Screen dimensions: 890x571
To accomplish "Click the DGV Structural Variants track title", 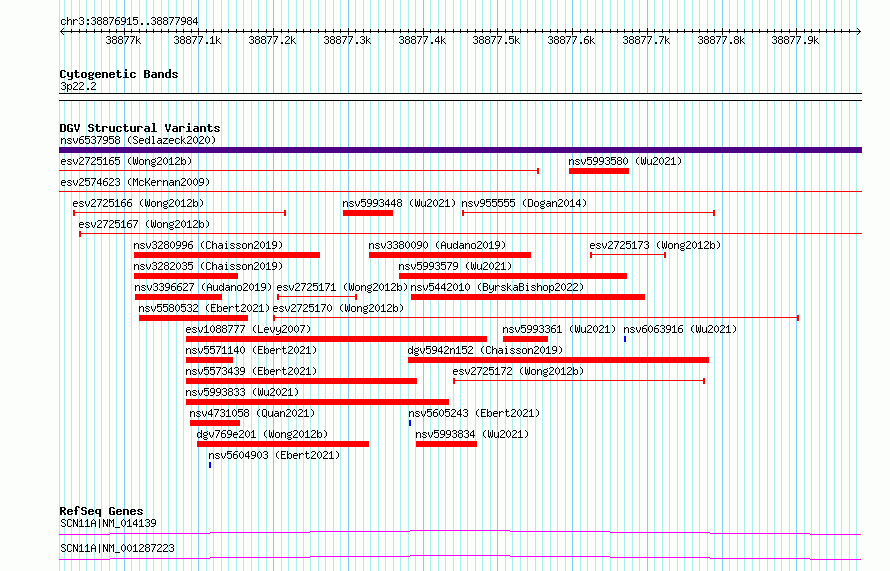I will [x=140, y=128].
